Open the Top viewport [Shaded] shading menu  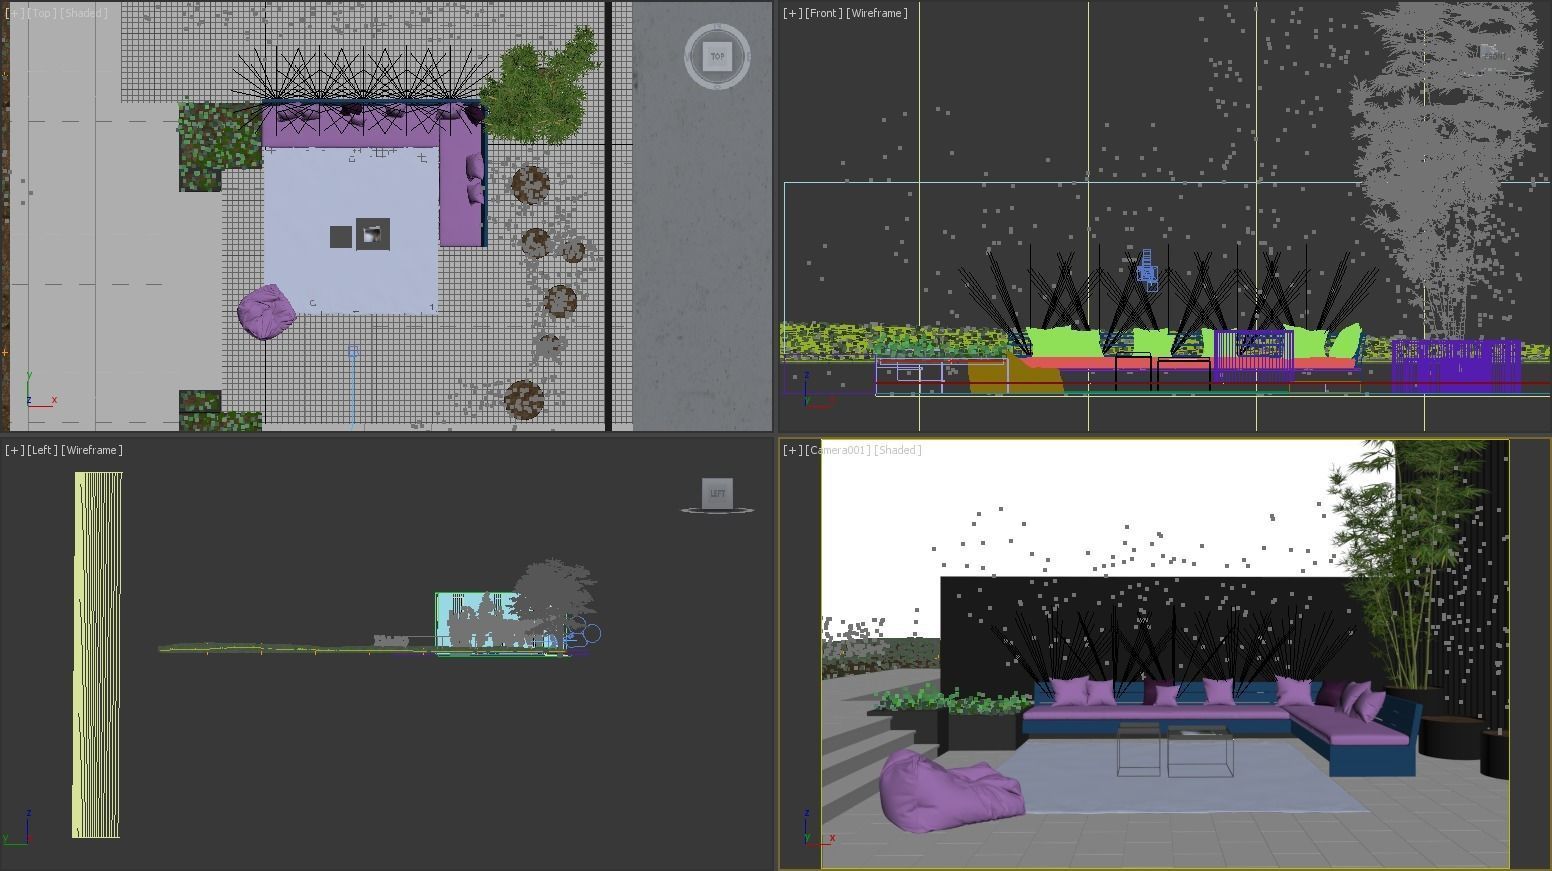[x=84, y=13]
